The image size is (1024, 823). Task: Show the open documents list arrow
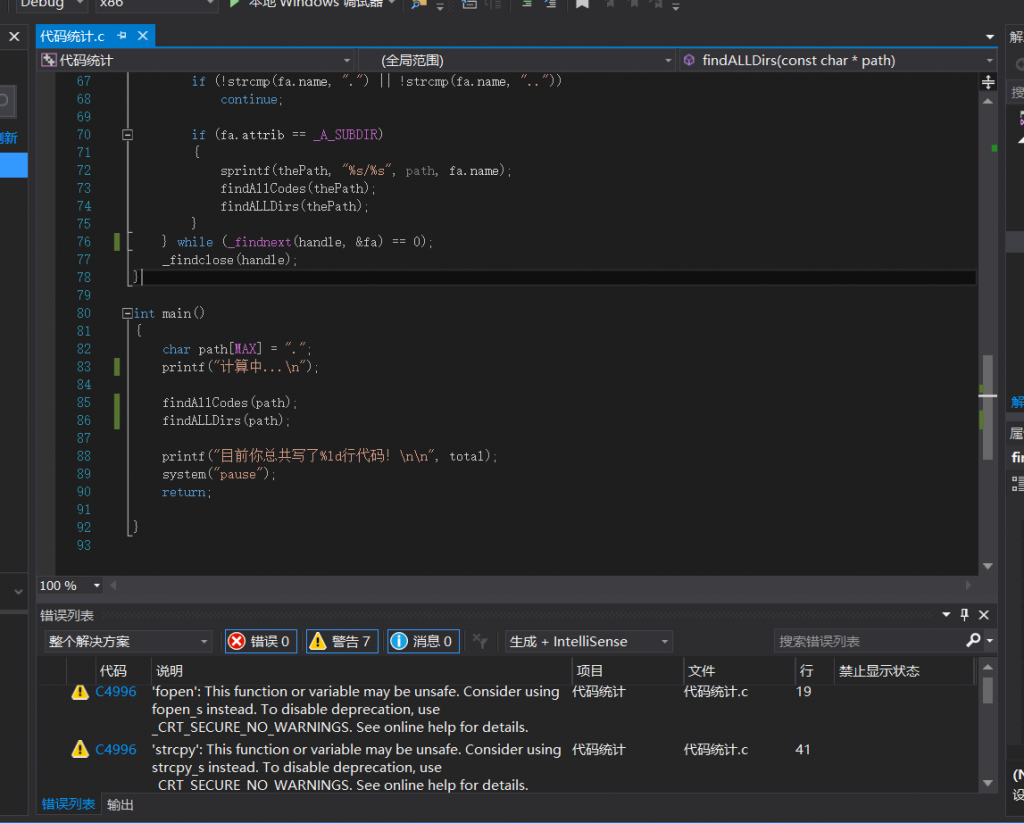[x=989, y=37]
